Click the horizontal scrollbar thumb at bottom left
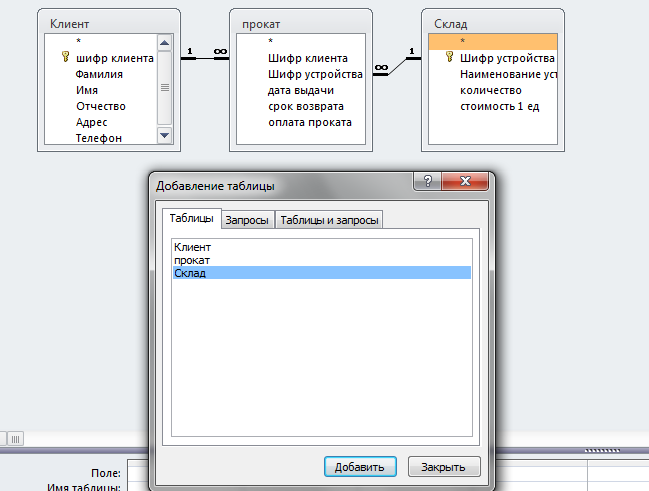Image resolution: width=649 pixels, height=491 pixels. (15, 439)
